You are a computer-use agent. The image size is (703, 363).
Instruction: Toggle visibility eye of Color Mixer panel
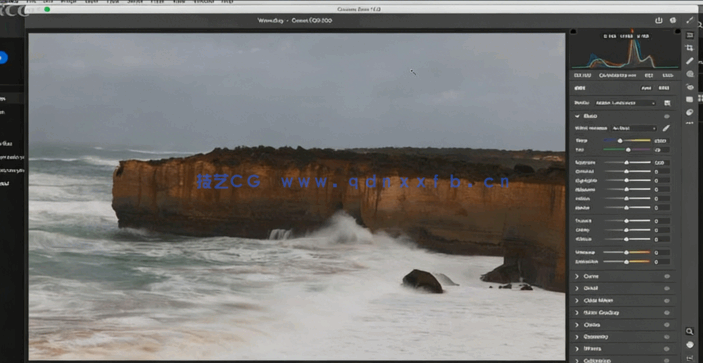pos(667,301)
